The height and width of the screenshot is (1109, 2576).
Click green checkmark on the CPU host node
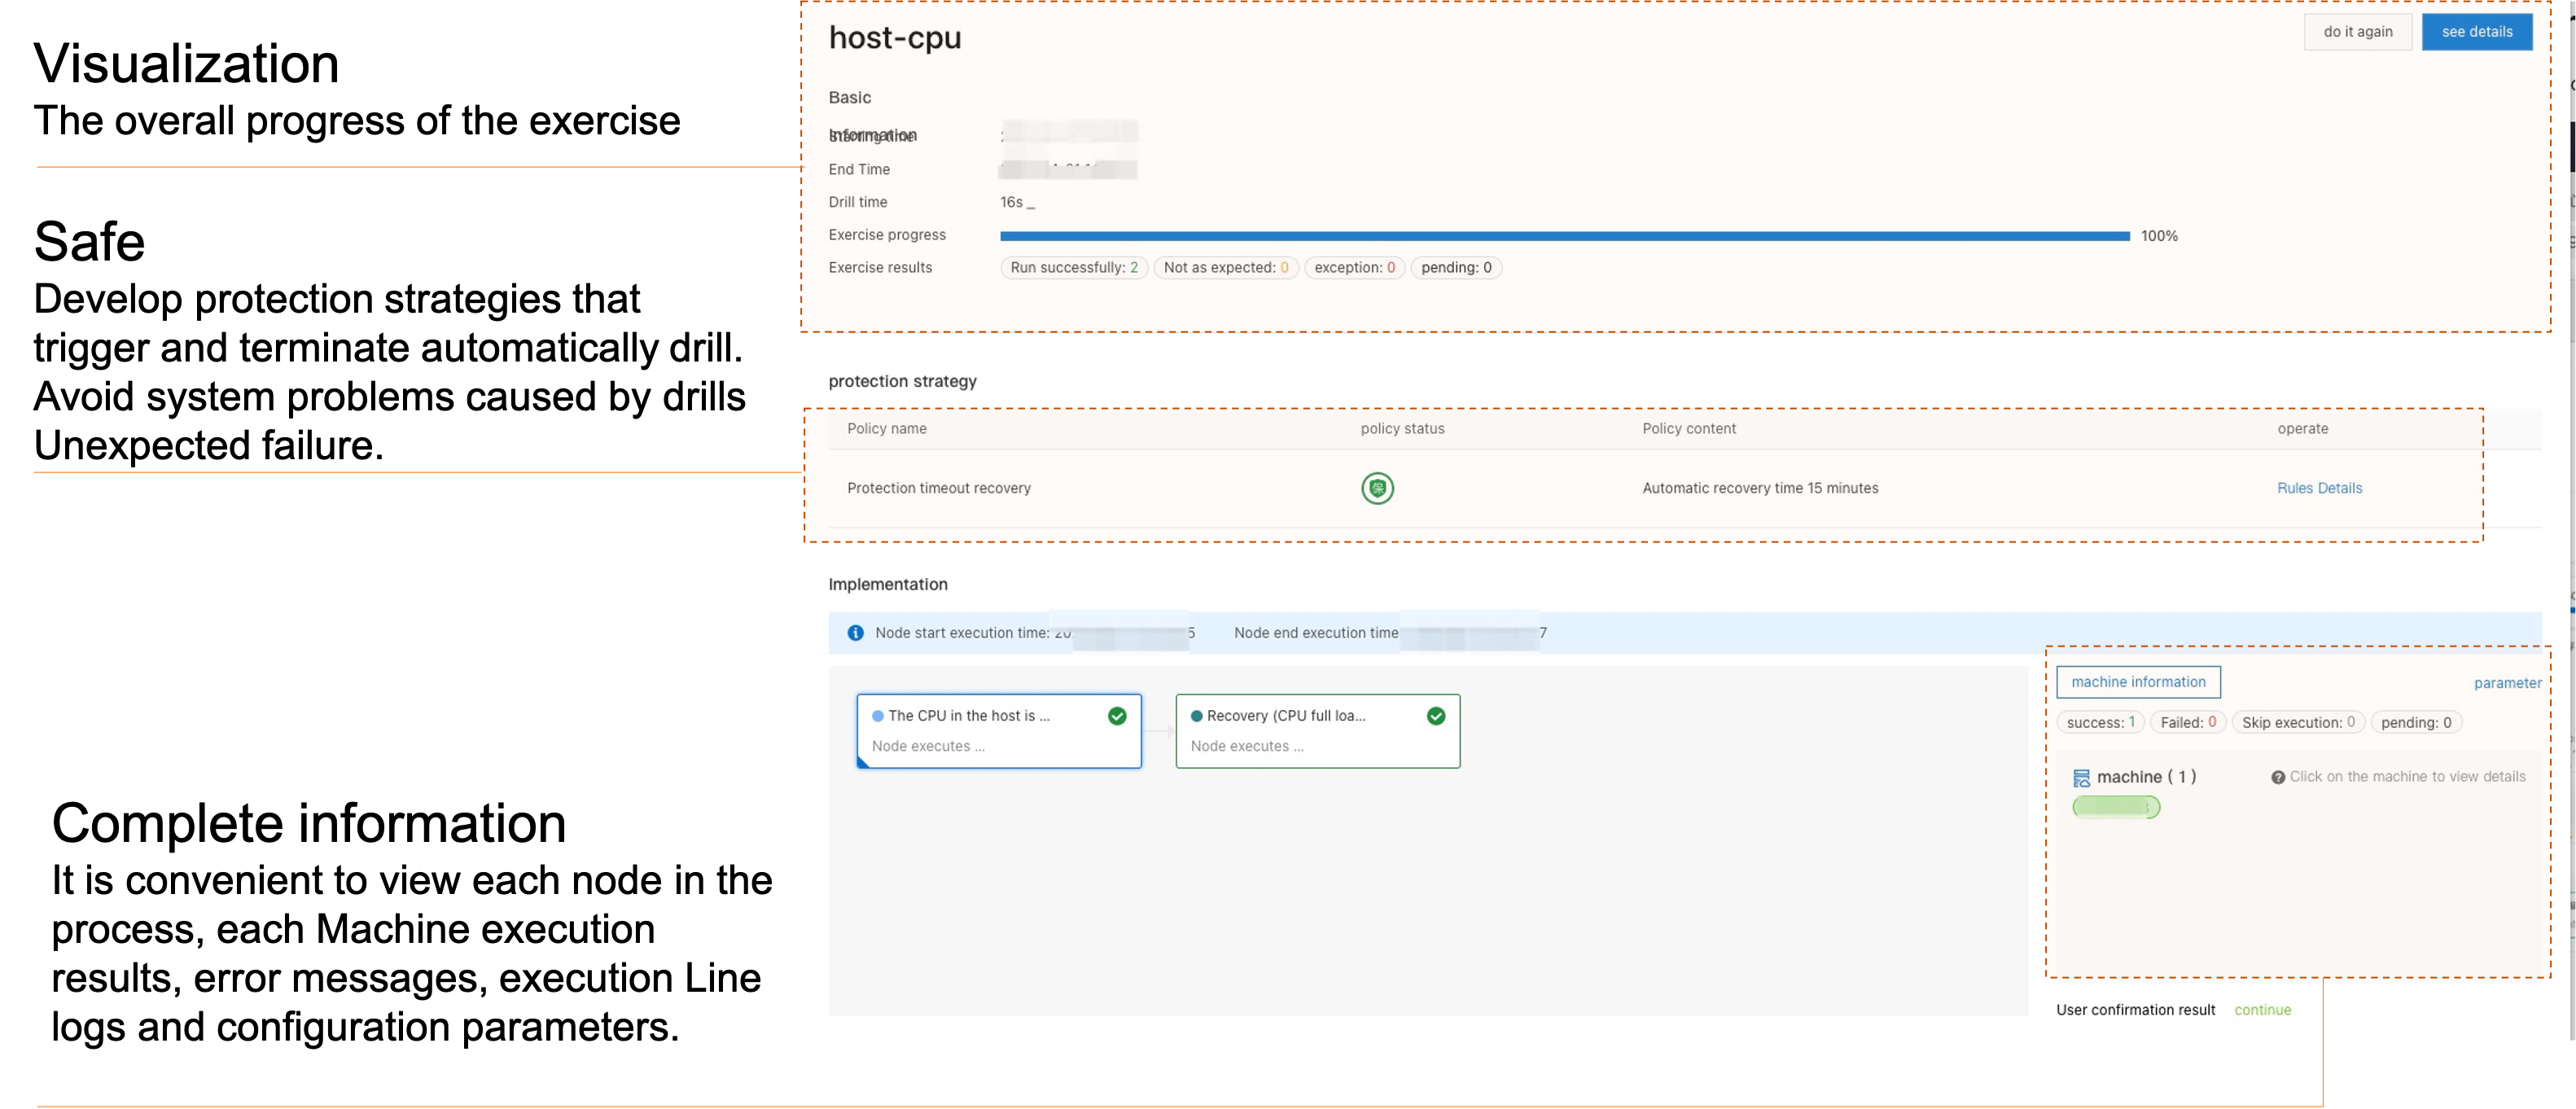[1117, 716]
